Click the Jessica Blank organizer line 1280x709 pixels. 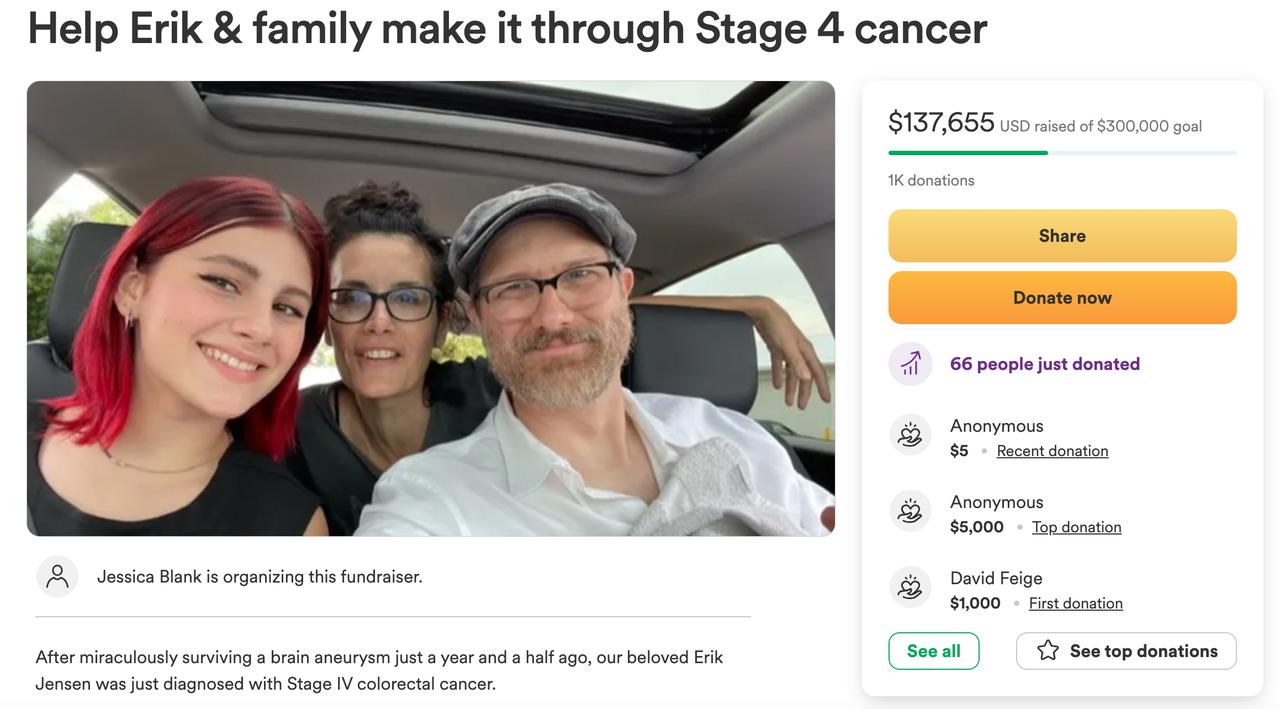(x=259, y=577)
